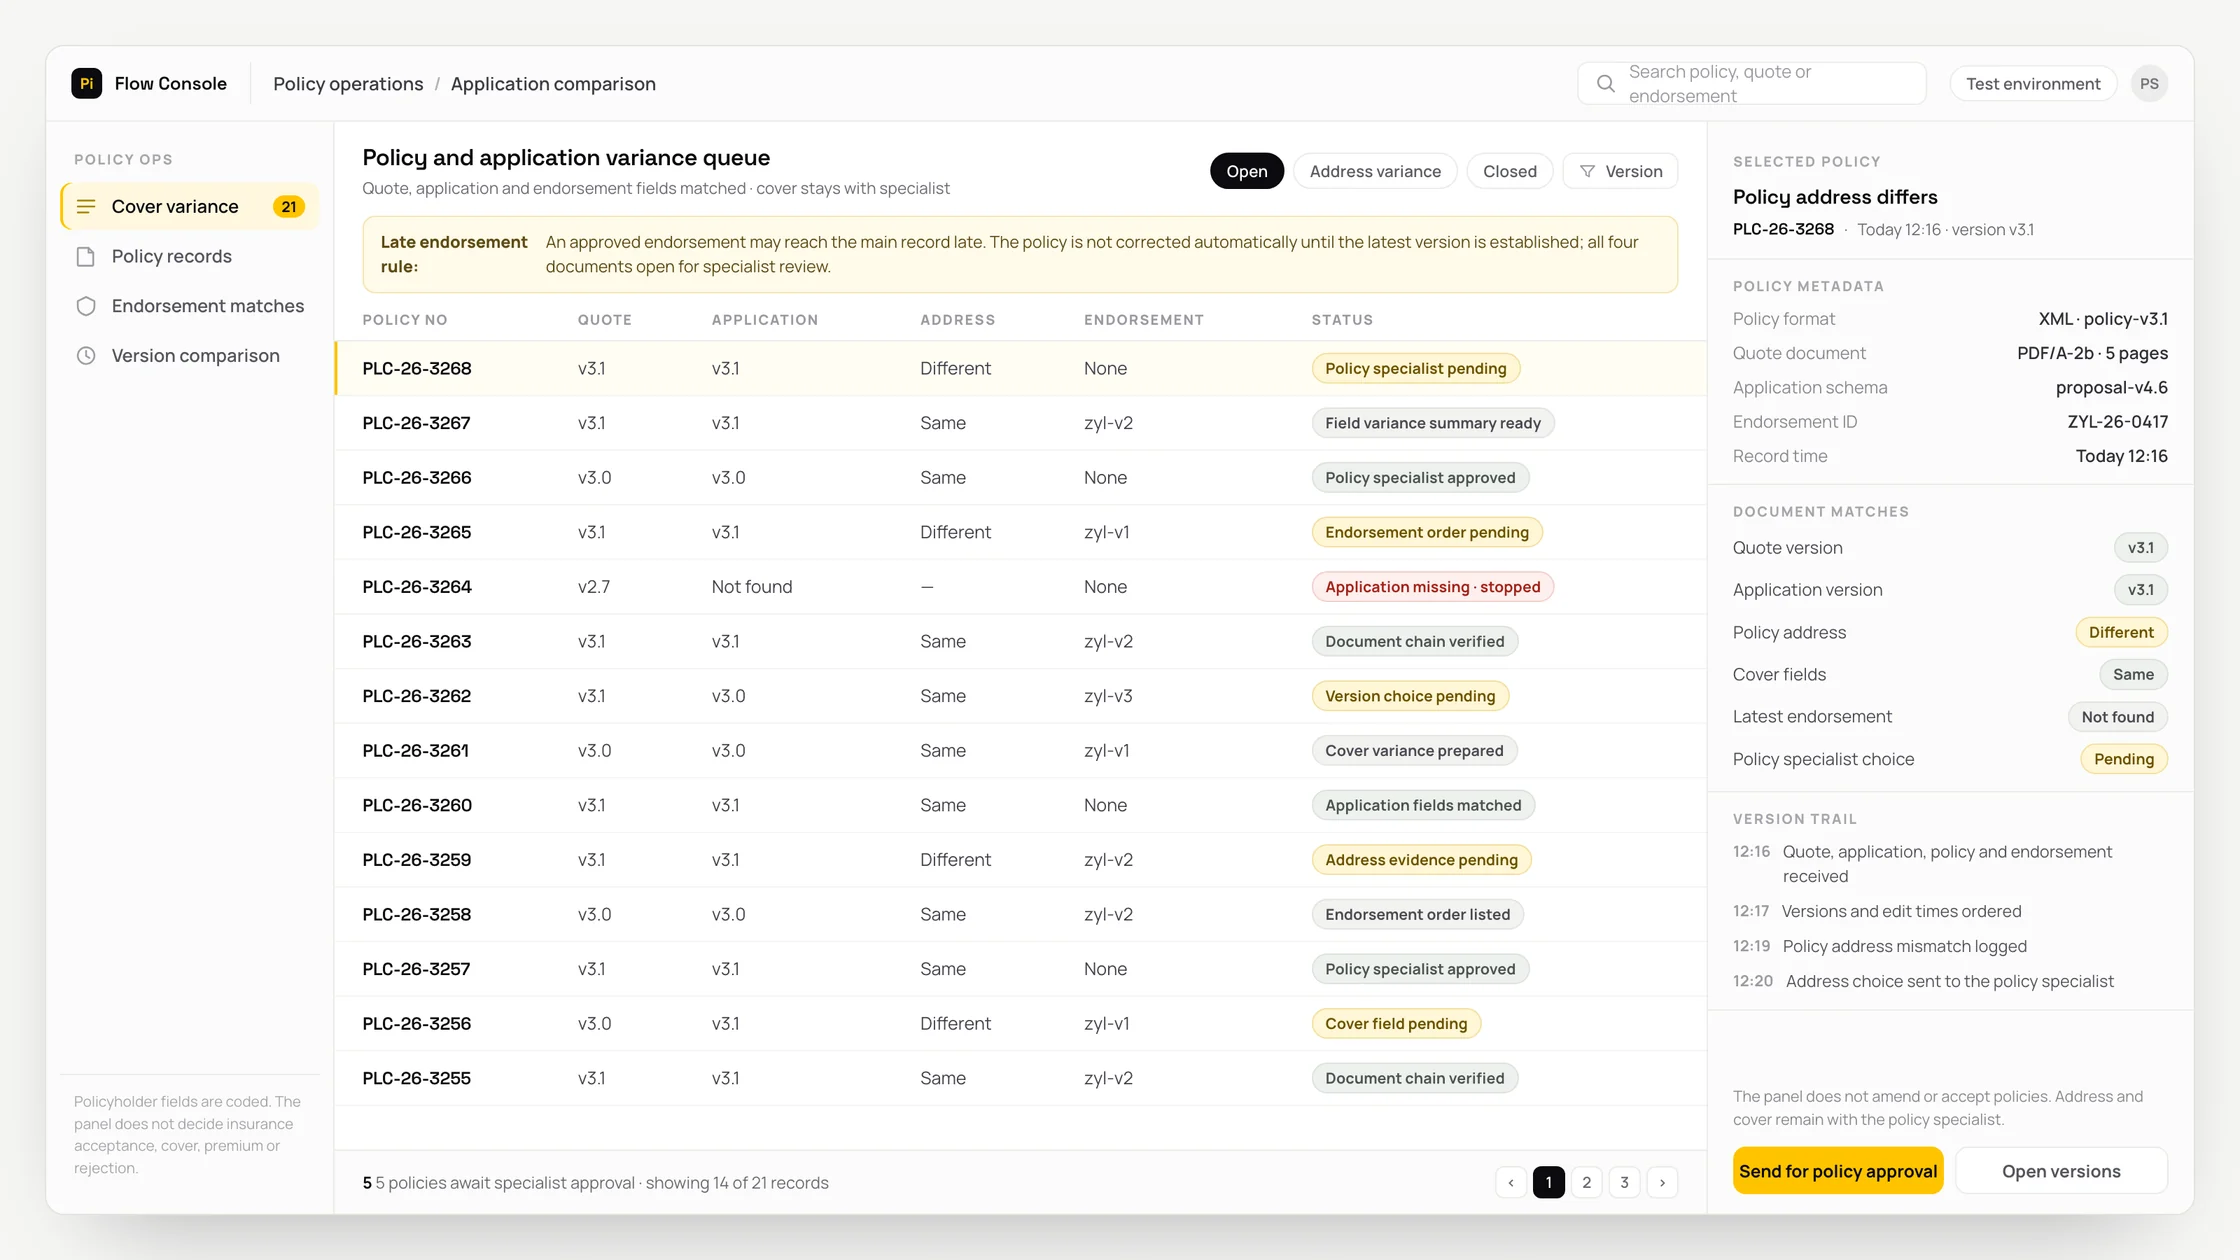
Task: Open Policy records in sidebar
Action: 190,257
